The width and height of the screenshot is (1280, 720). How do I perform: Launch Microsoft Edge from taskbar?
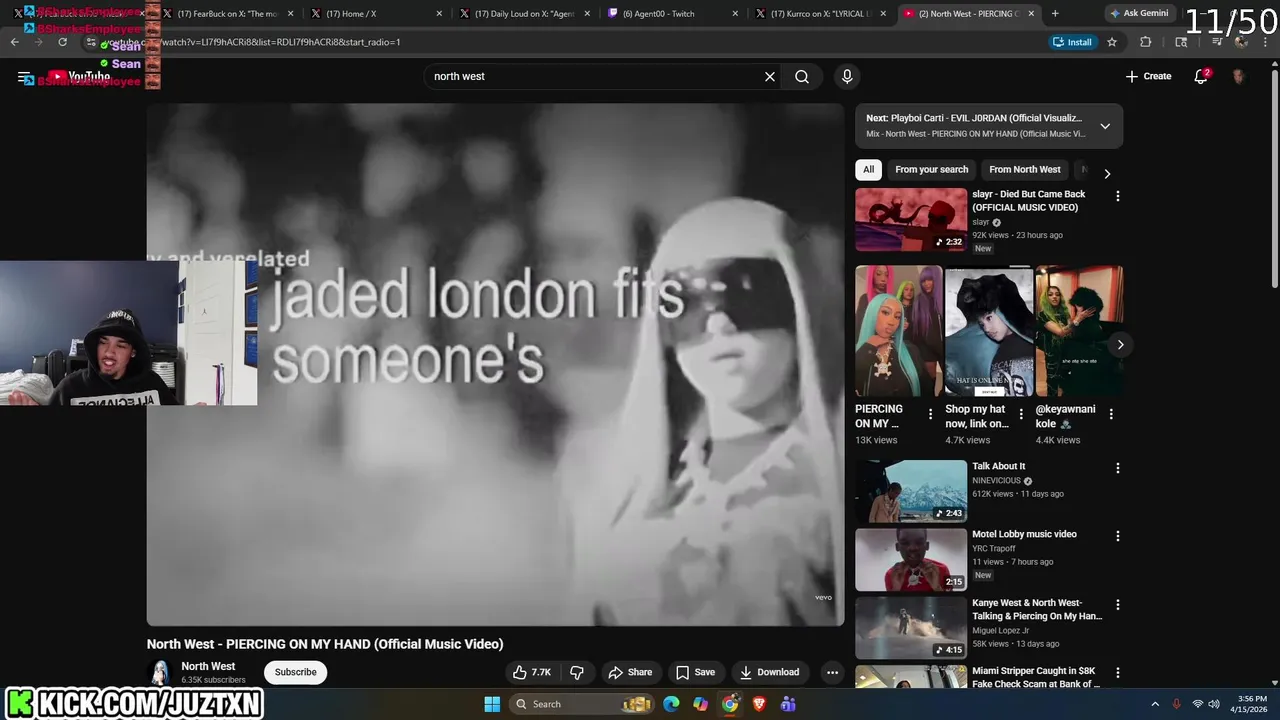(671, 704)
